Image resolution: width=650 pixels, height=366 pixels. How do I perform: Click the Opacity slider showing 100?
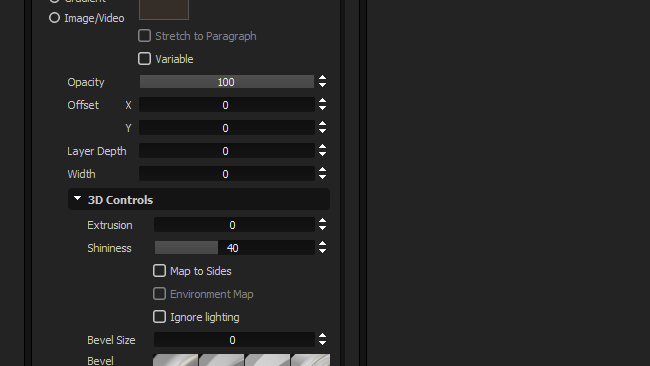coord(227,82)
